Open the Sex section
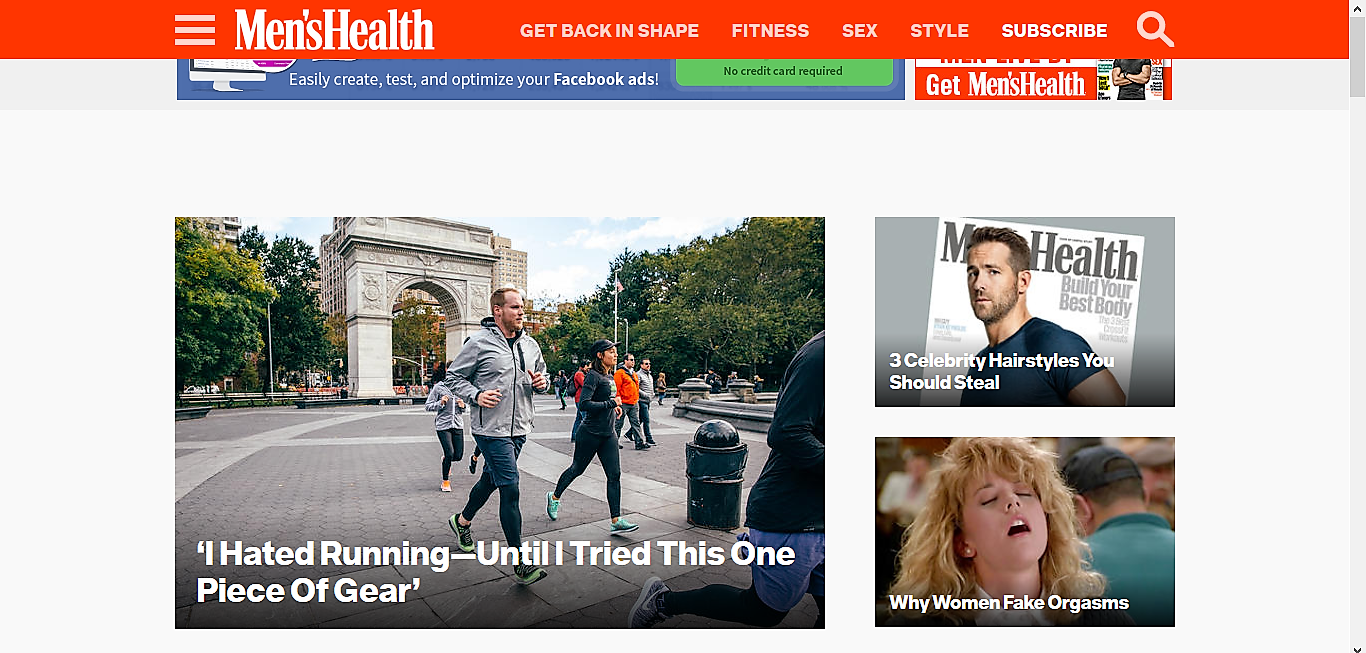This screenshot has height=653, width=1366. click(860, 31)
